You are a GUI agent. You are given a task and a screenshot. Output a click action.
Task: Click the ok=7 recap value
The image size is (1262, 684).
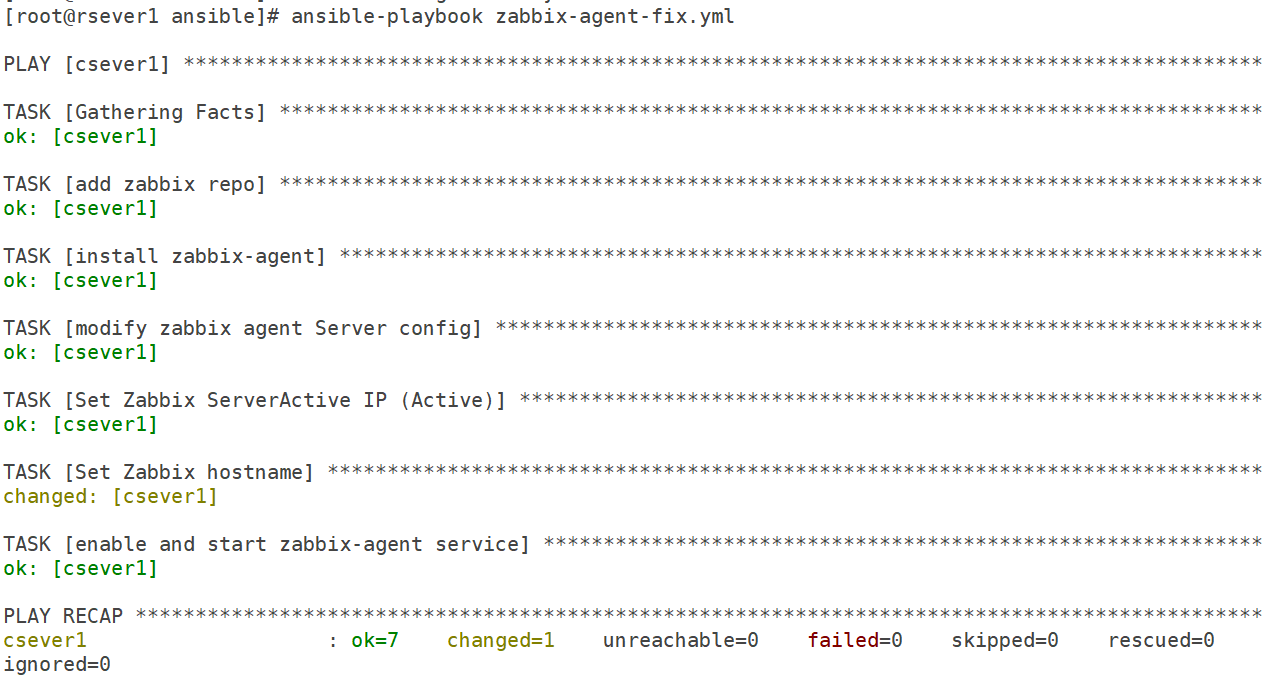tap(375, 641)
